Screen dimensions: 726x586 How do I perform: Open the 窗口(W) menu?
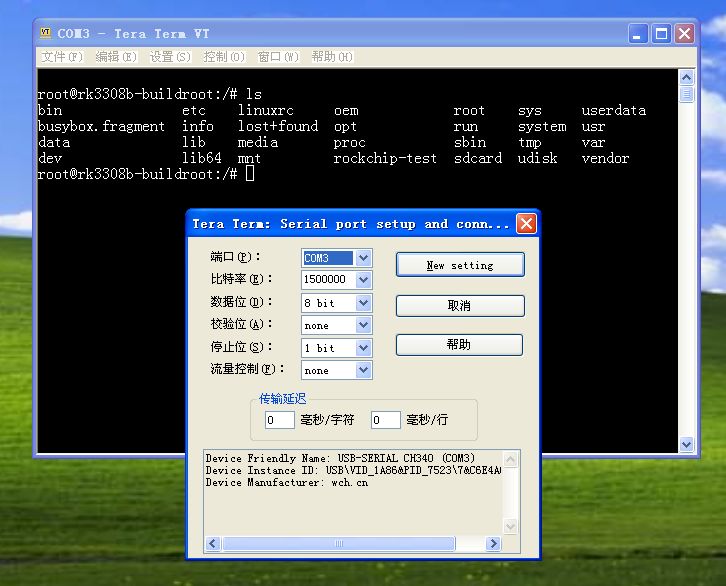[x=277, y=57]
